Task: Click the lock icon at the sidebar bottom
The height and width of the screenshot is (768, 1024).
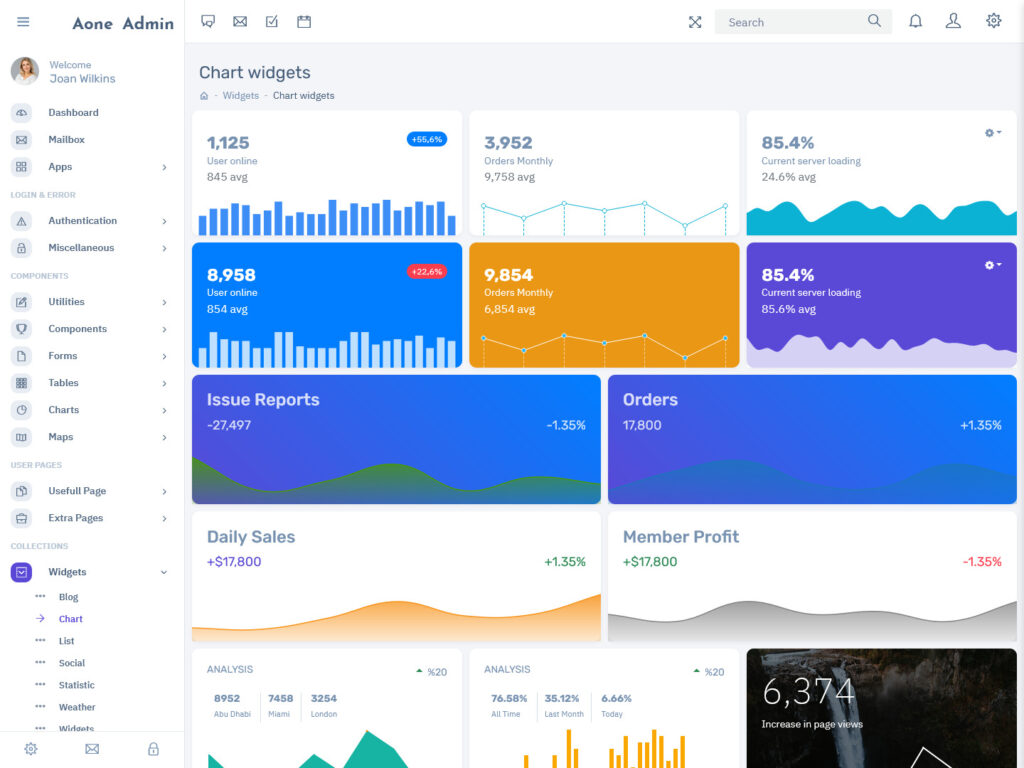Action: 153,749
